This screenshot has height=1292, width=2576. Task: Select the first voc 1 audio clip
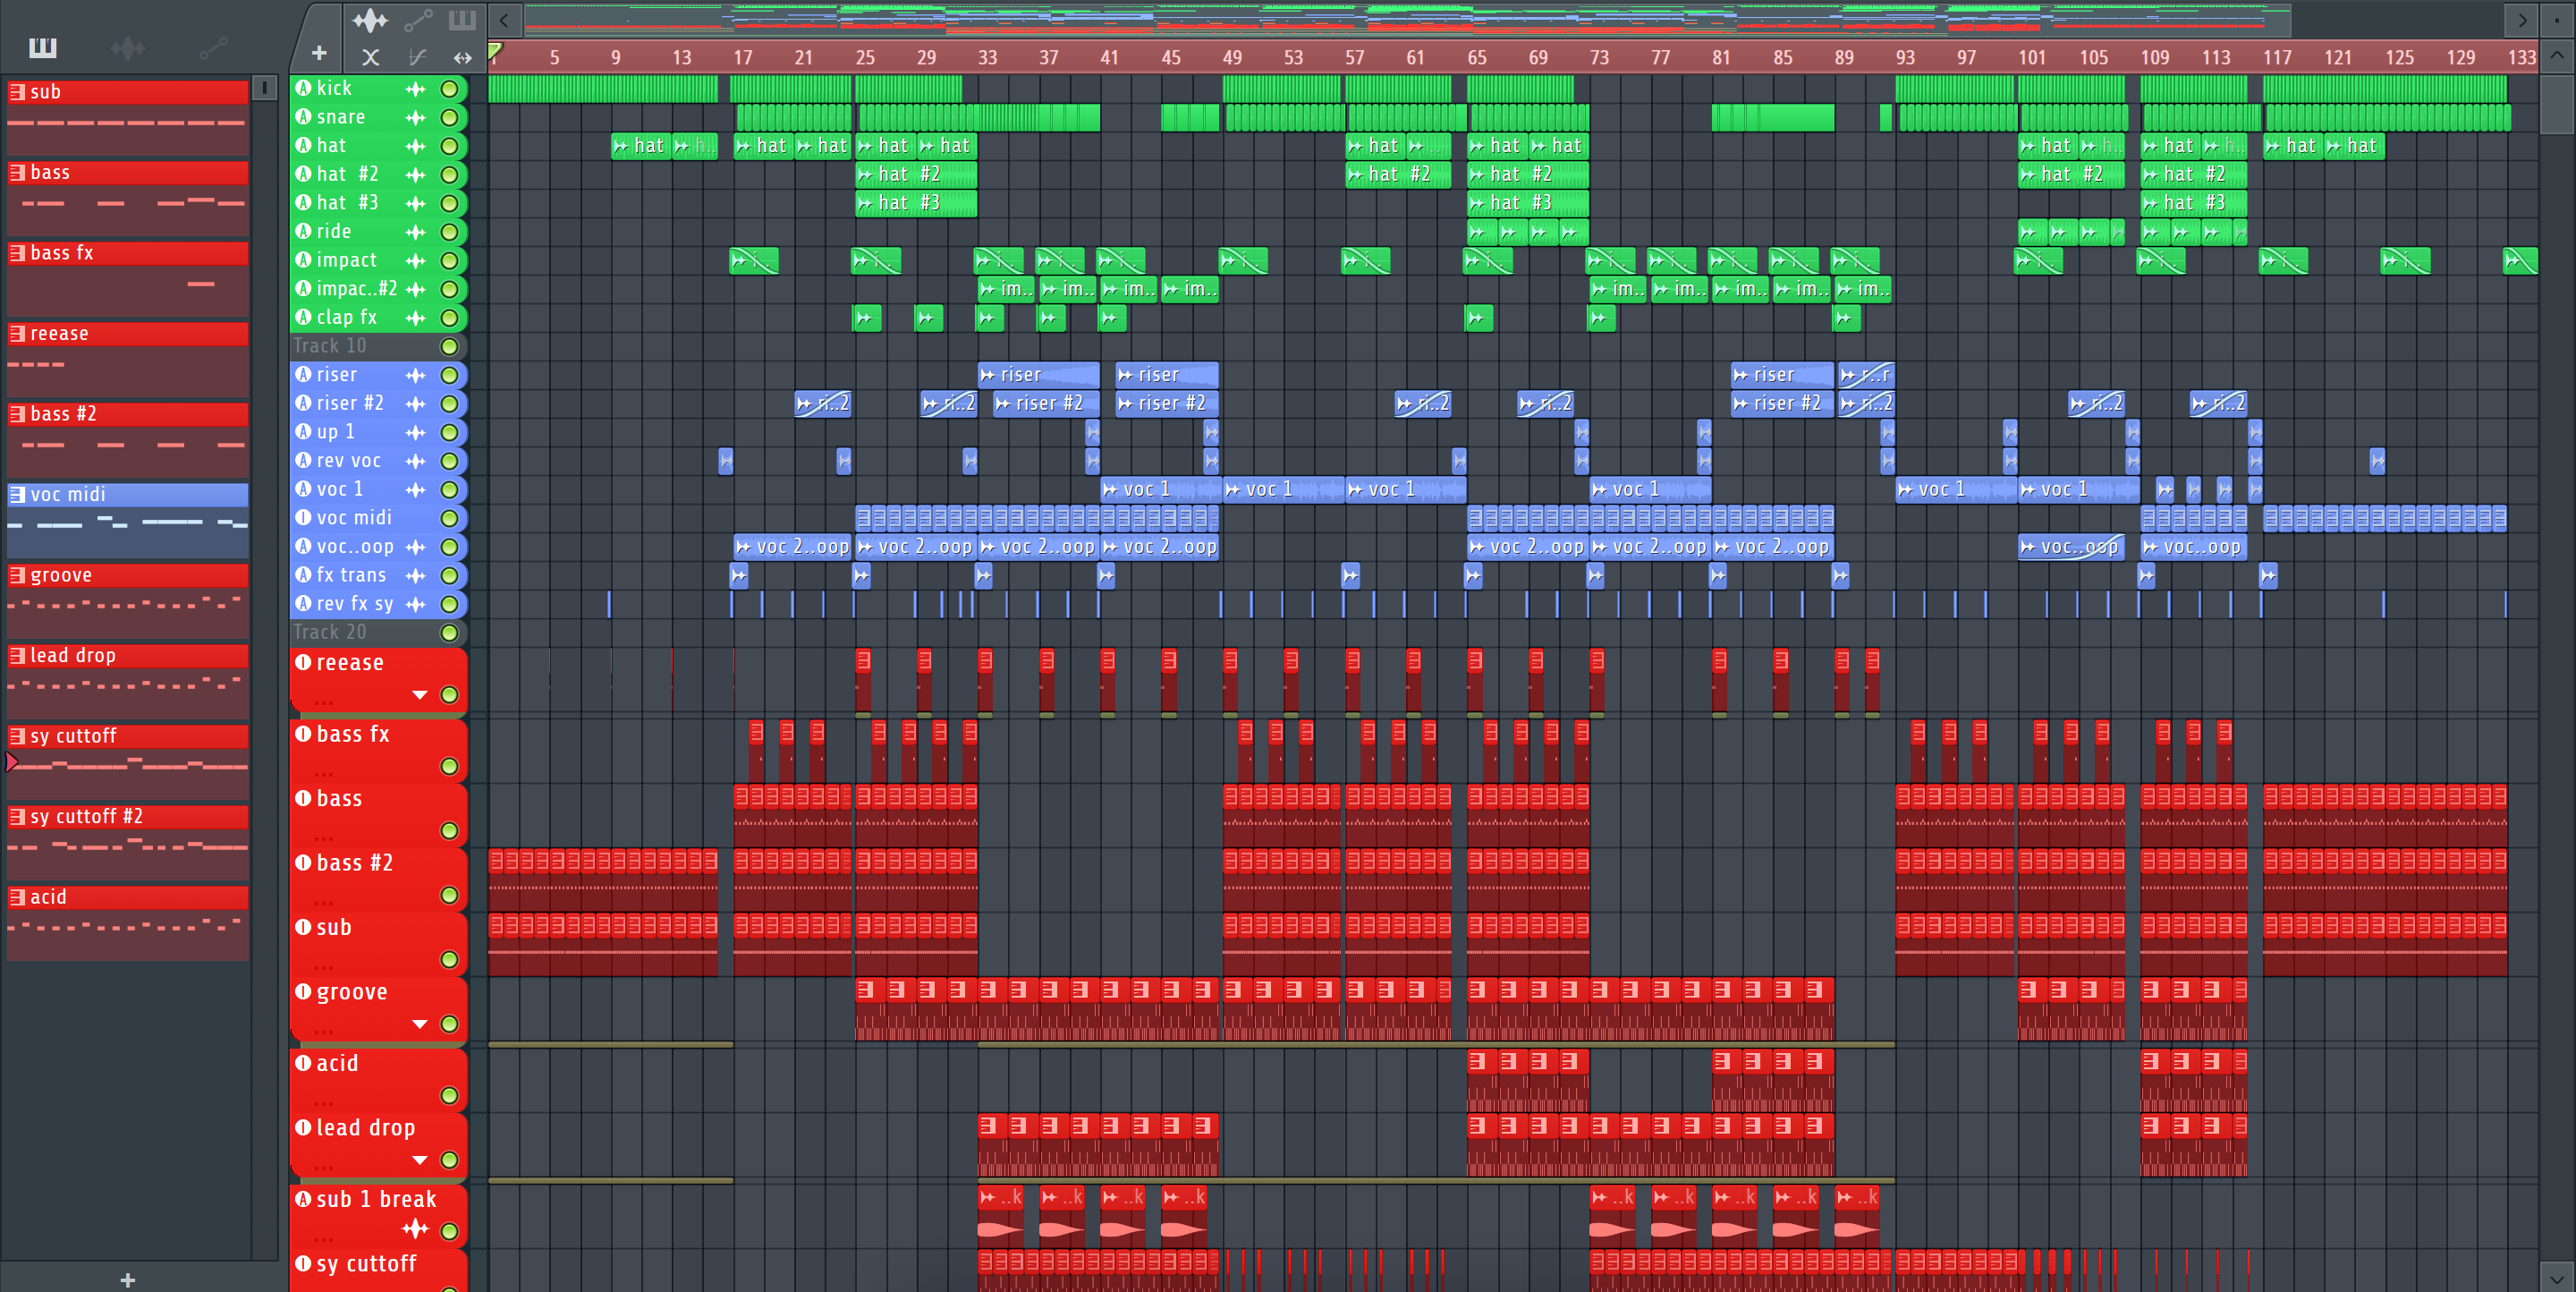point(1159,490)
